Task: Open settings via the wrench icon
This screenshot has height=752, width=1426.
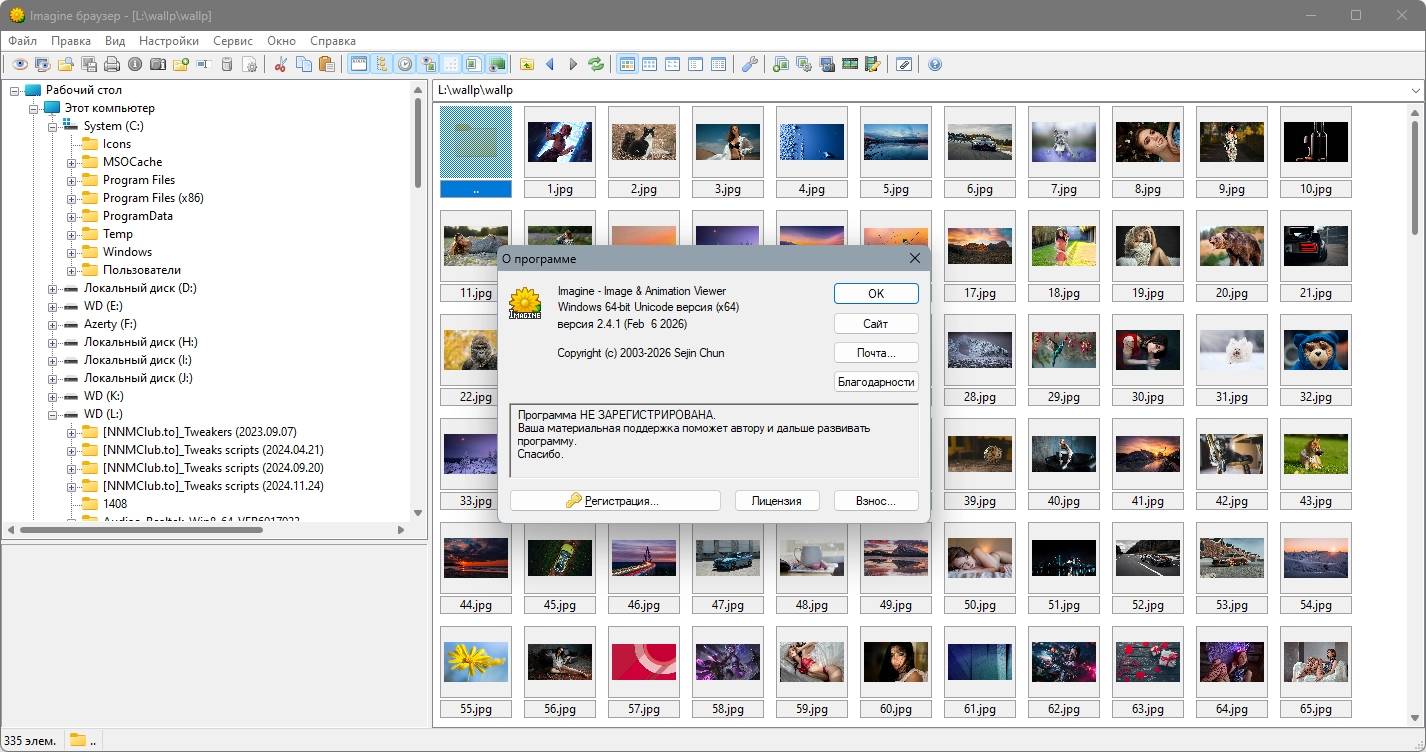Action: pyautogui.click(x=749, y=65)
